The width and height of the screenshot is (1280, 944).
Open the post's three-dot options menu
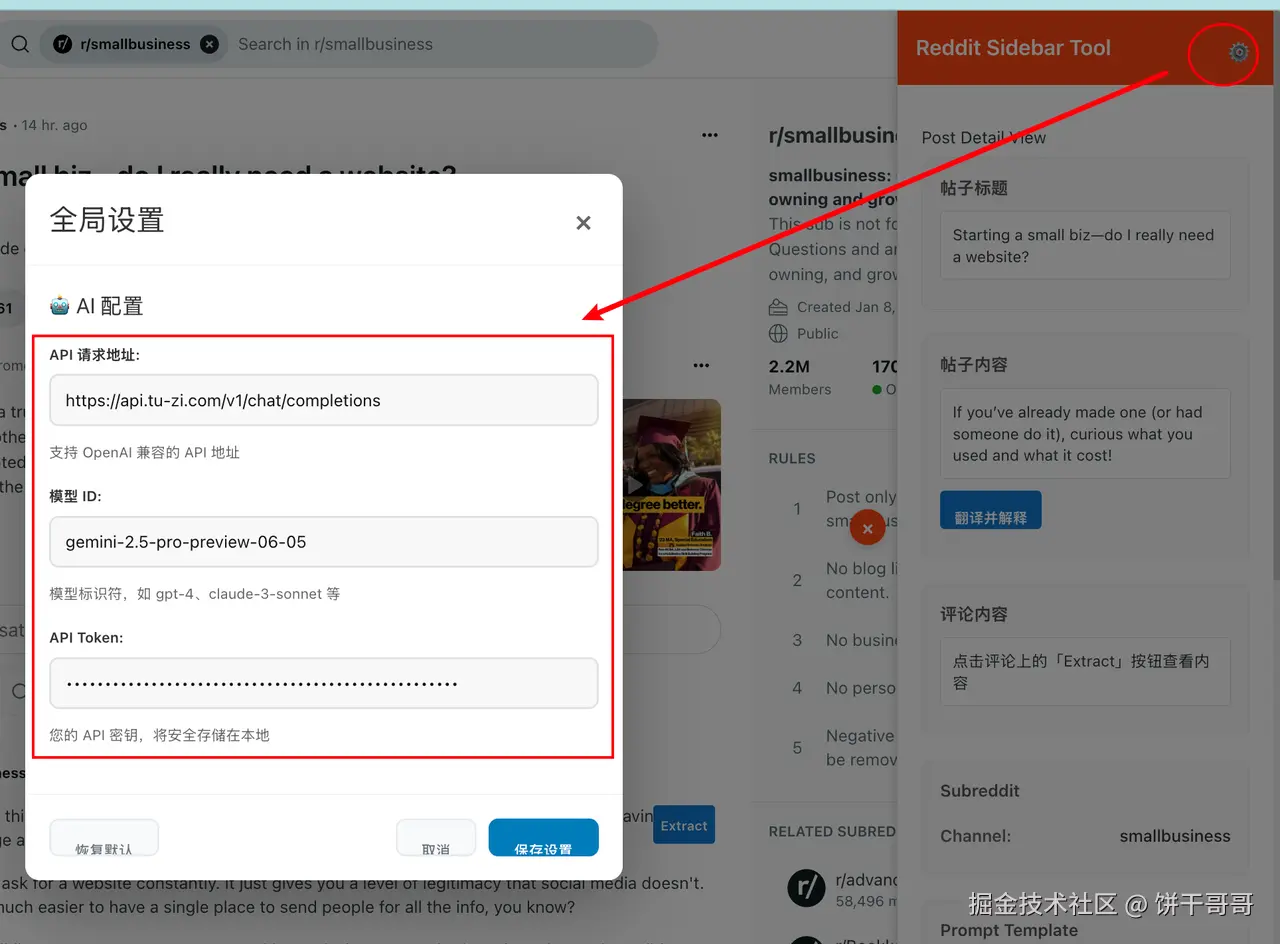click(710, 135)
